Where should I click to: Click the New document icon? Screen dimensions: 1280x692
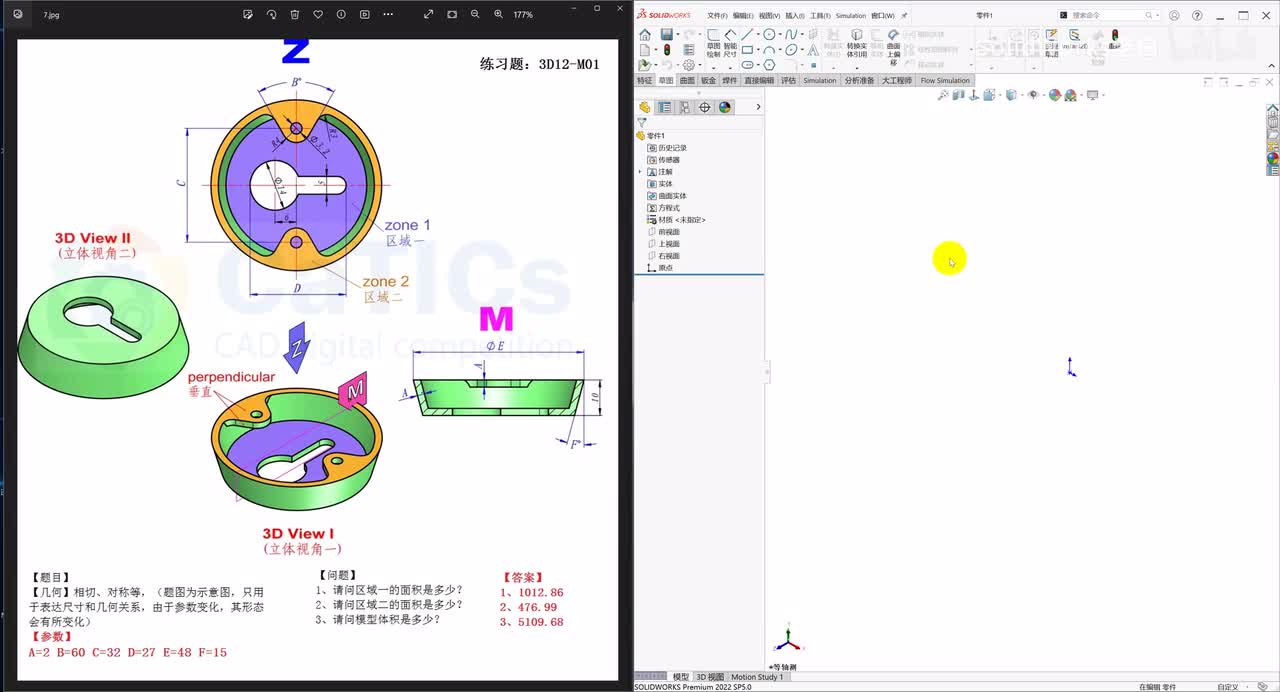[645, 50]
